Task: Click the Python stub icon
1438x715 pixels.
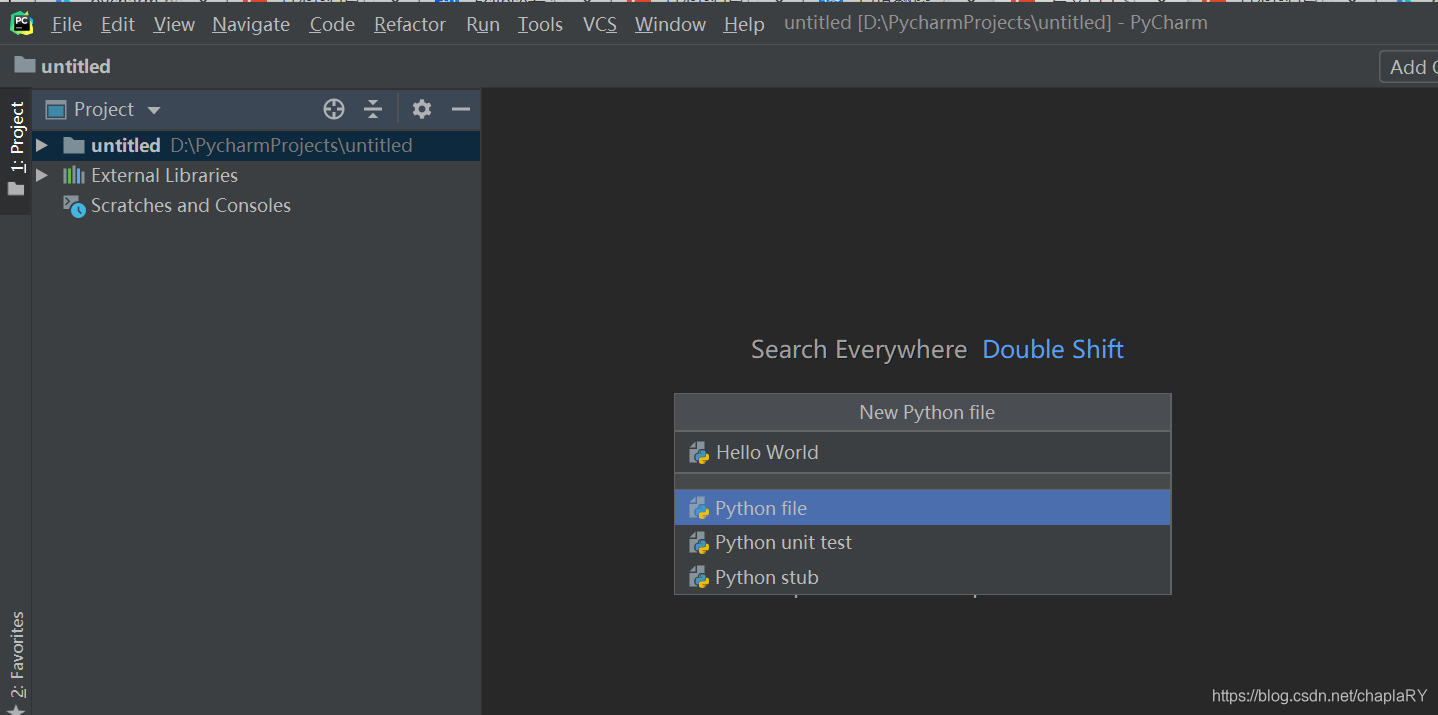Action: [699, 578]
